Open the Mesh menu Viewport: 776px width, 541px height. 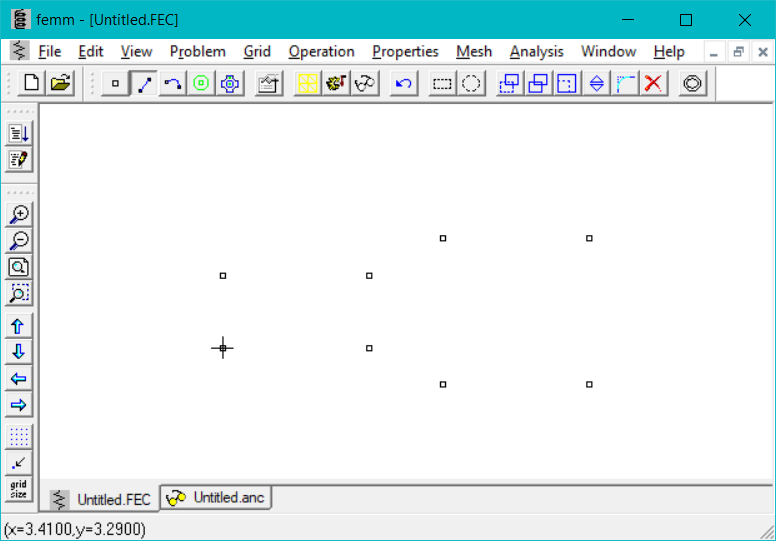pyautogui.click(x=474, y=51)
